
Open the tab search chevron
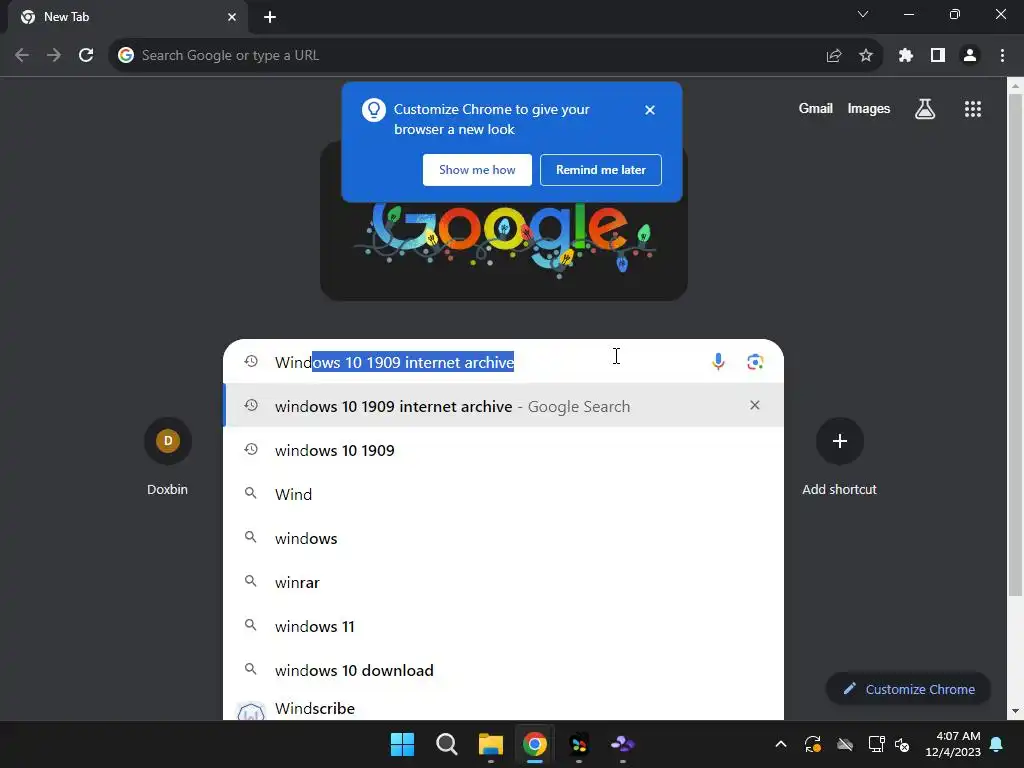[x=863, y=14]
